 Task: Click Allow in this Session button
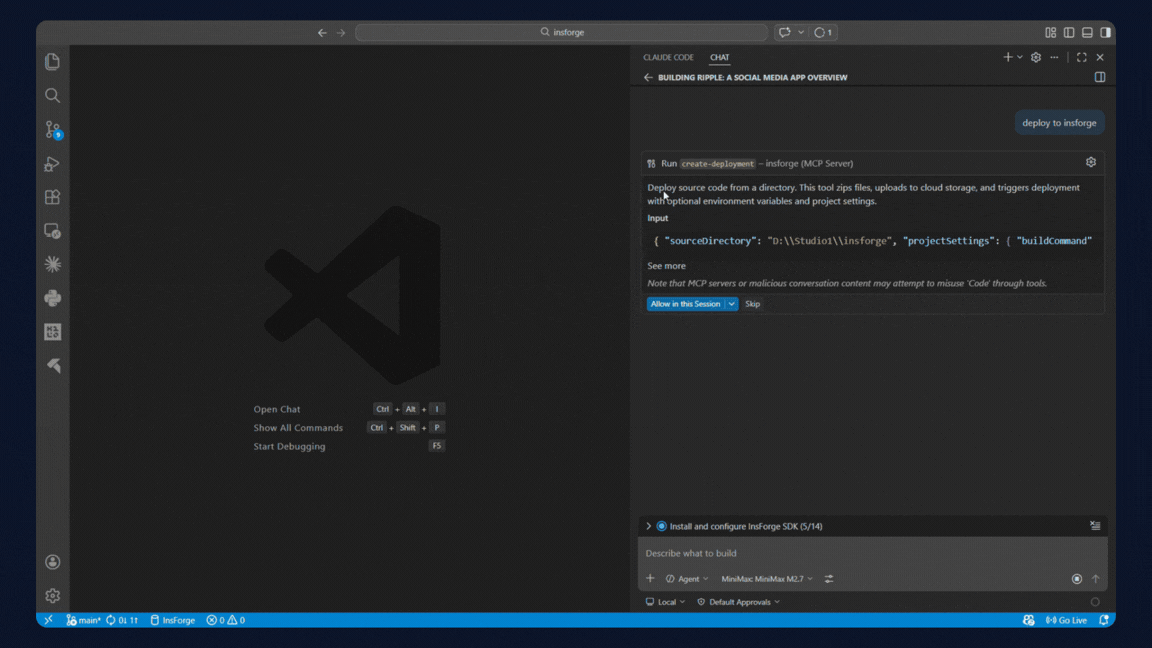click(685, 304)
